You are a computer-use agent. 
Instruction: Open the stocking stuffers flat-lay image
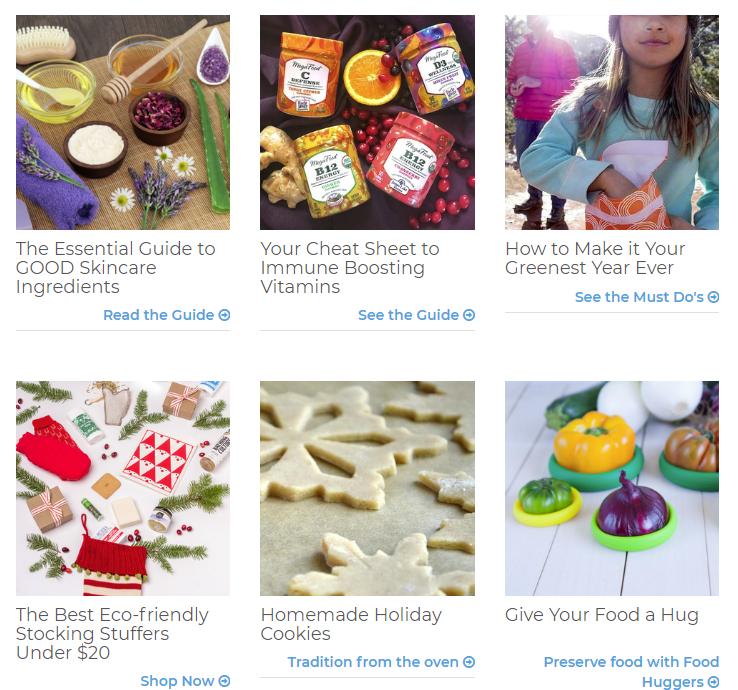(123, 489)
